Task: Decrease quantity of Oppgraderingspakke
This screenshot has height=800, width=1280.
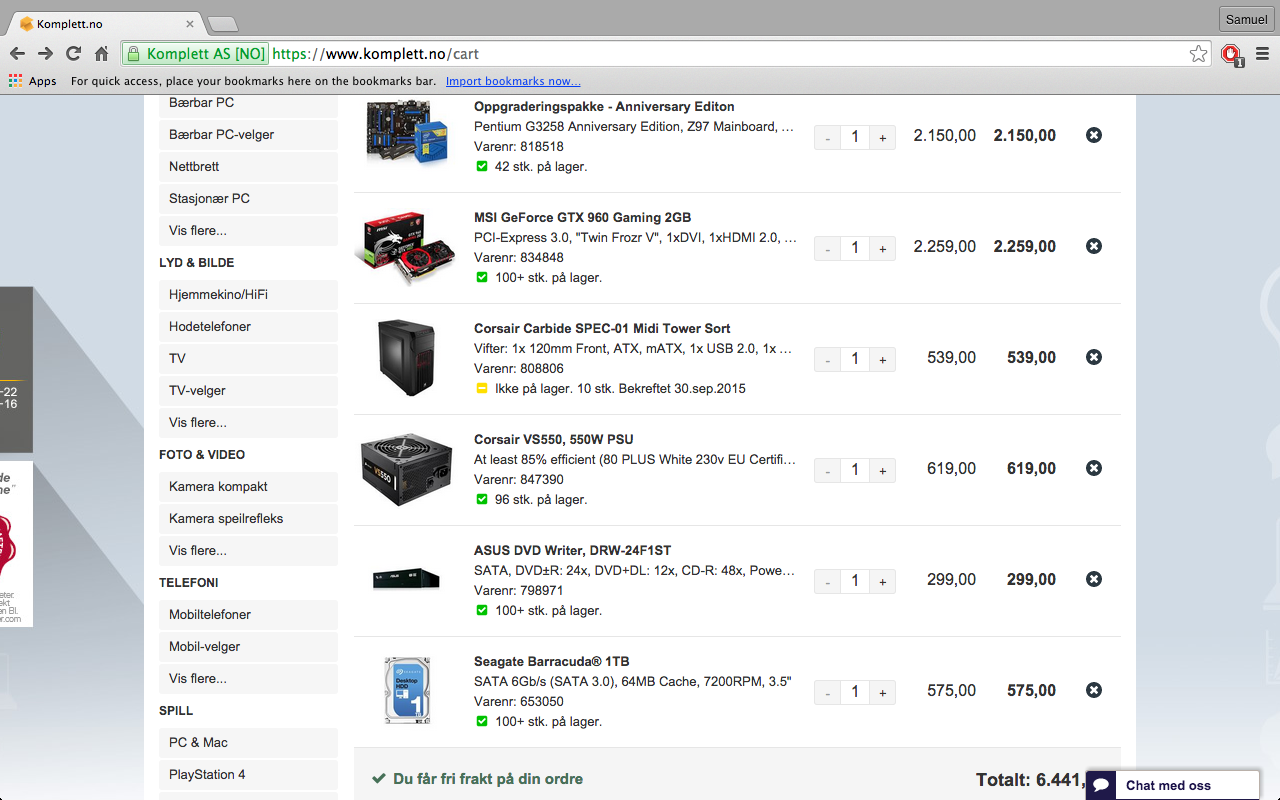Action: coord(828,138)
